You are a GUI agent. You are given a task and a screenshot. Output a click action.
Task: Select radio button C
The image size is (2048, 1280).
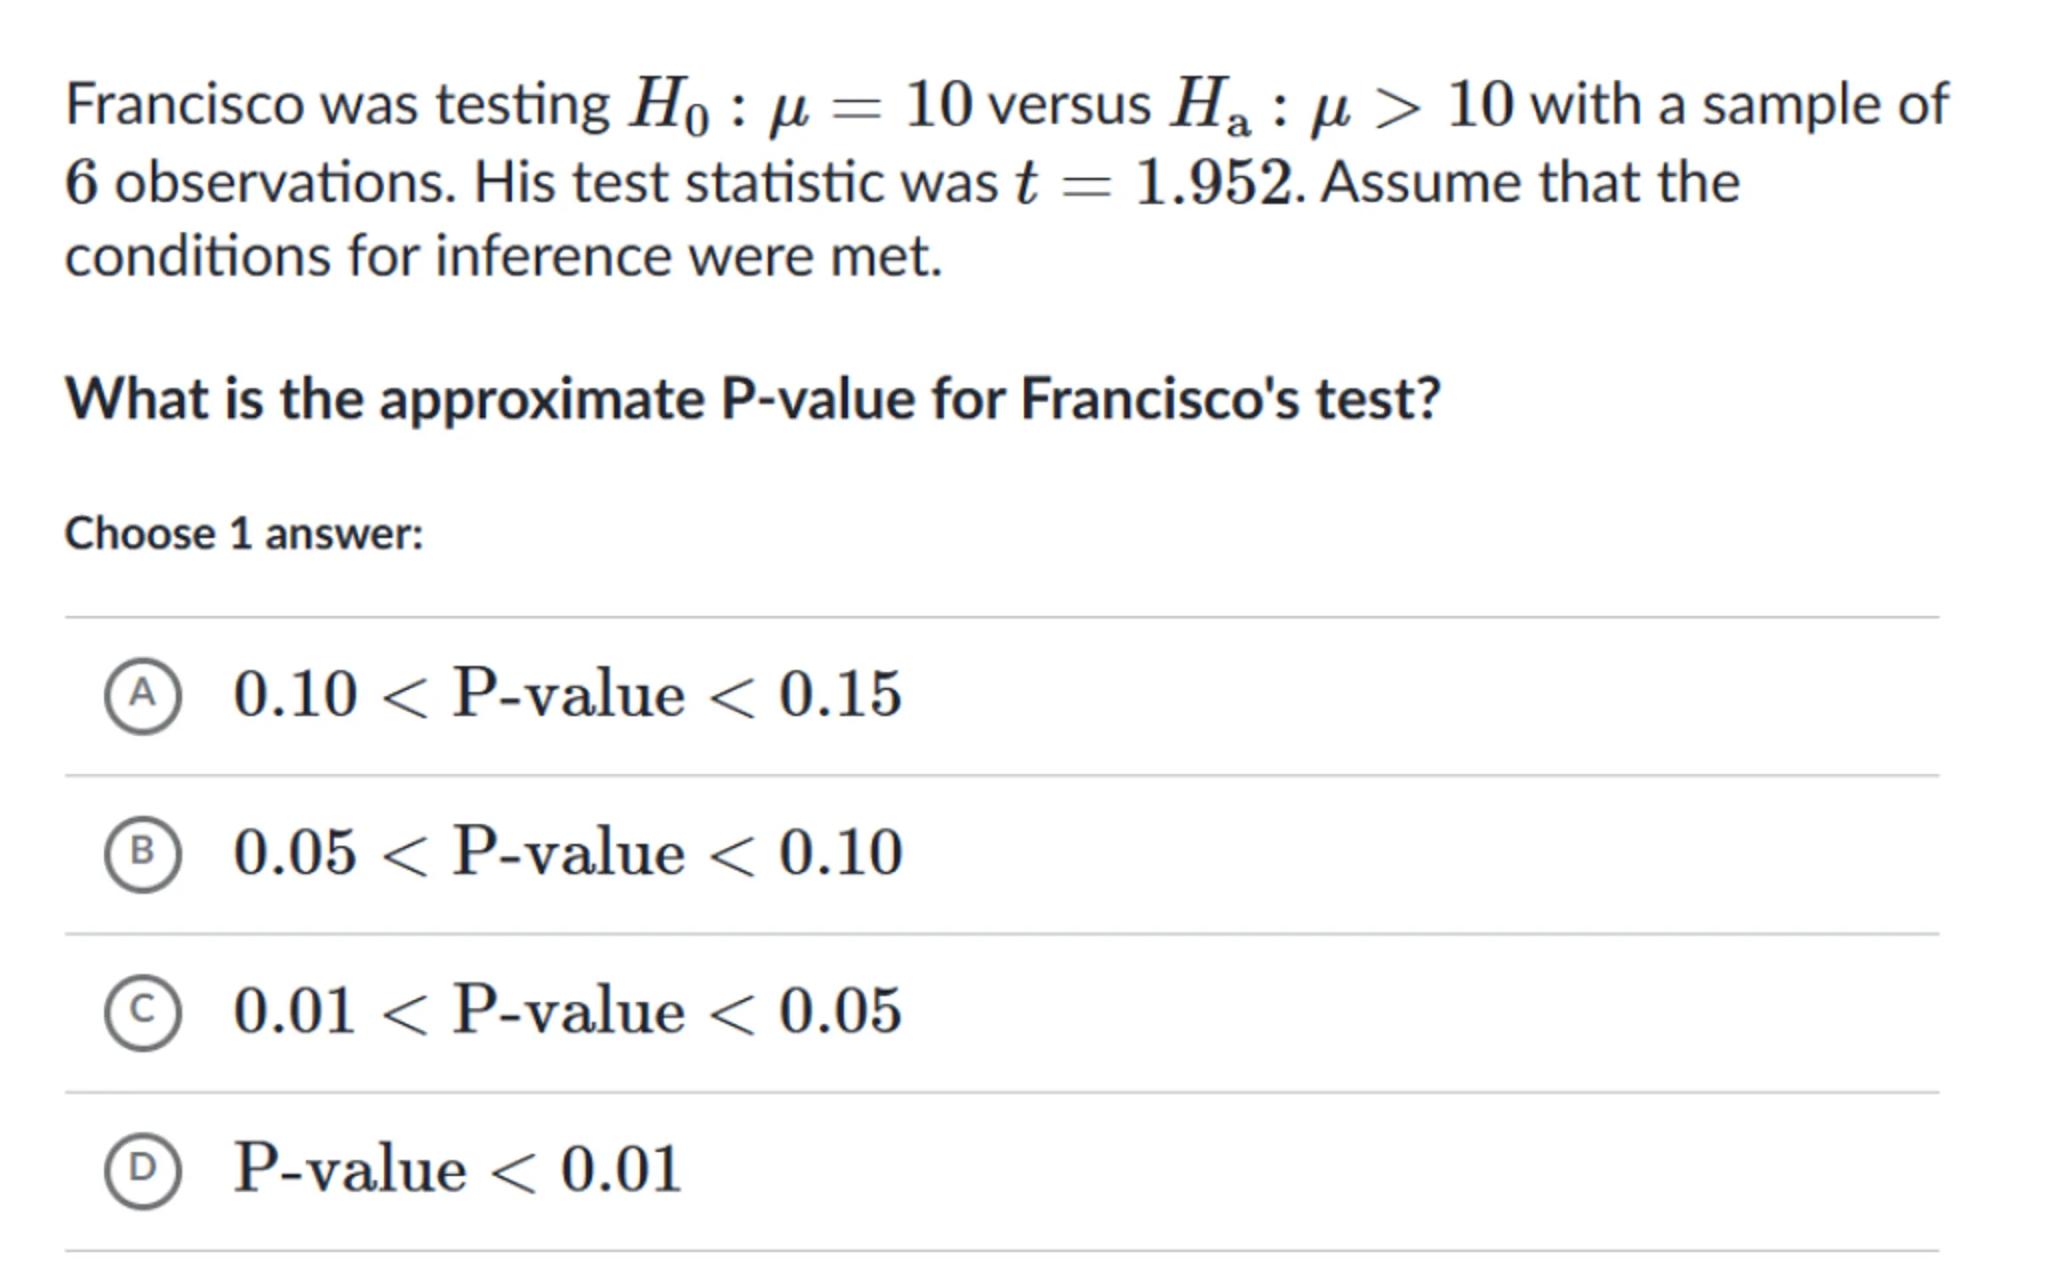pos(142,1011)
